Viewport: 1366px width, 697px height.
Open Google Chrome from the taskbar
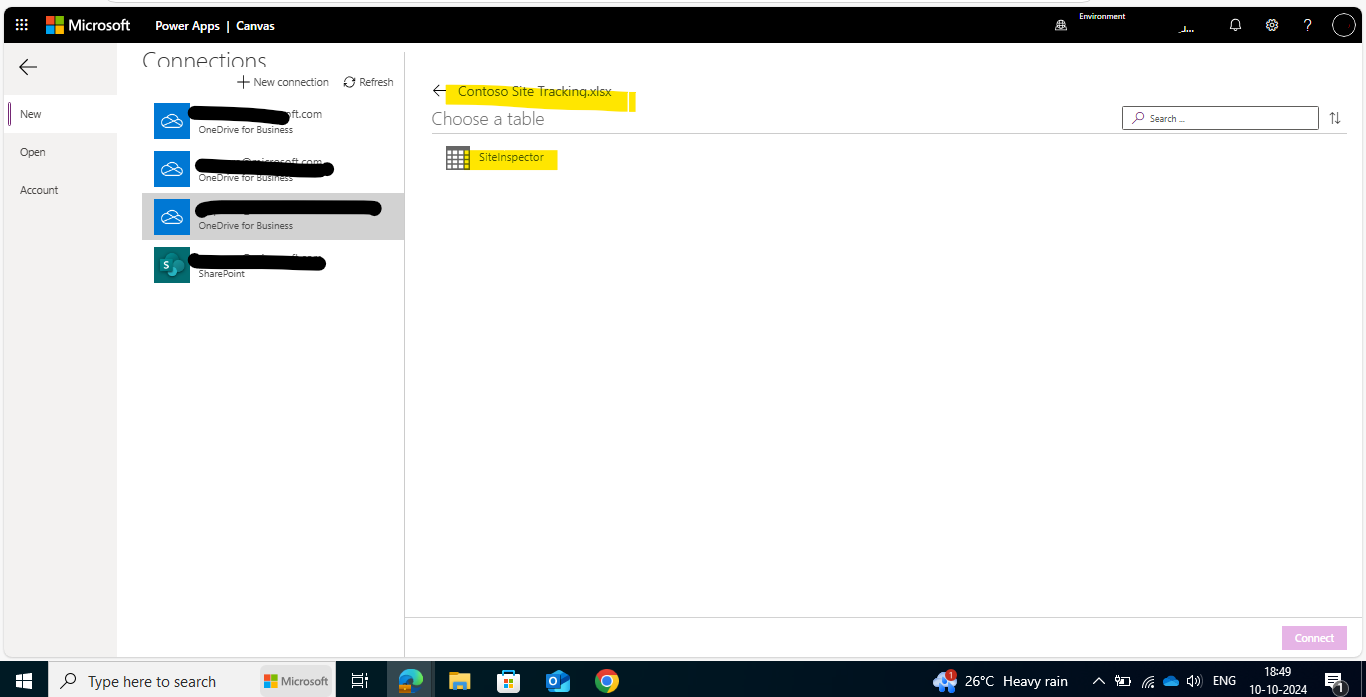(x=606, y=681)
